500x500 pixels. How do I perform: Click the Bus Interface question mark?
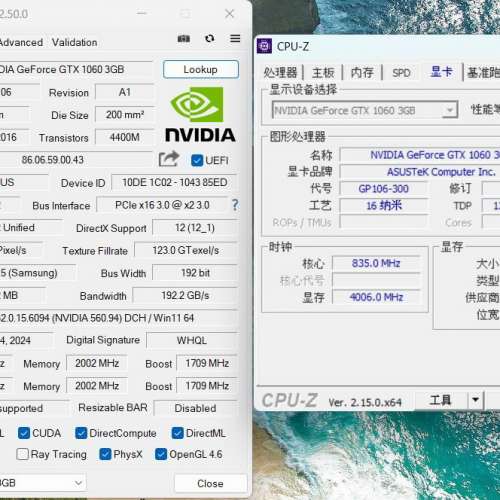235,205
